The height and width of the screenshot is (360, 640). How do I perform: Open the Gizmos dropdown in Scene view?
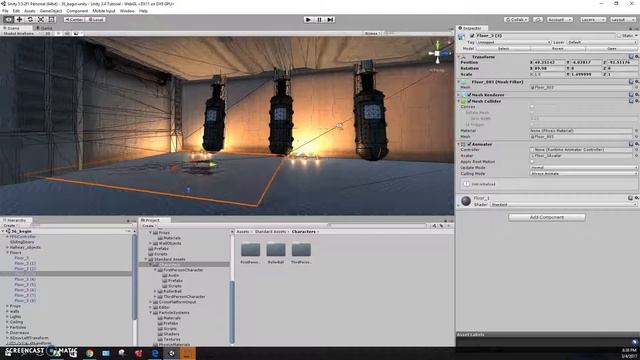pyautogui.click(x=373, y=33)
